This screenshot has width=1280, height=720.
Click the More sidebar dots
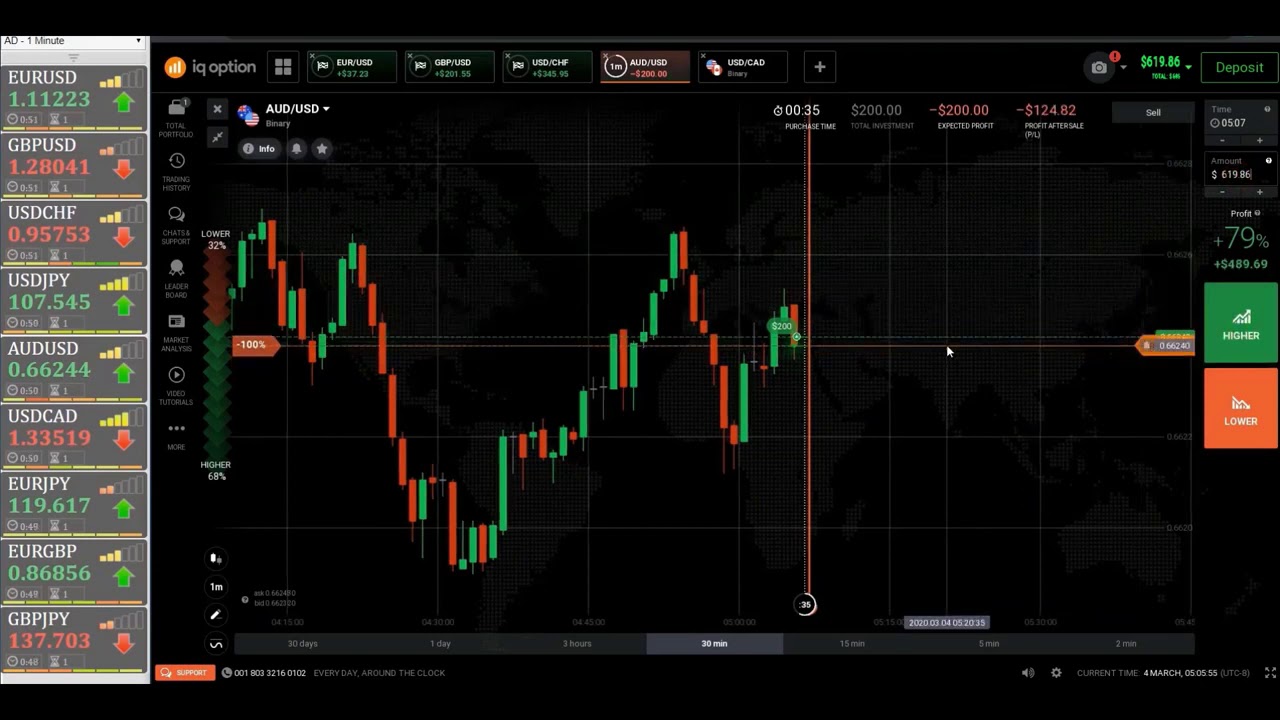click(x=176, y=435)
